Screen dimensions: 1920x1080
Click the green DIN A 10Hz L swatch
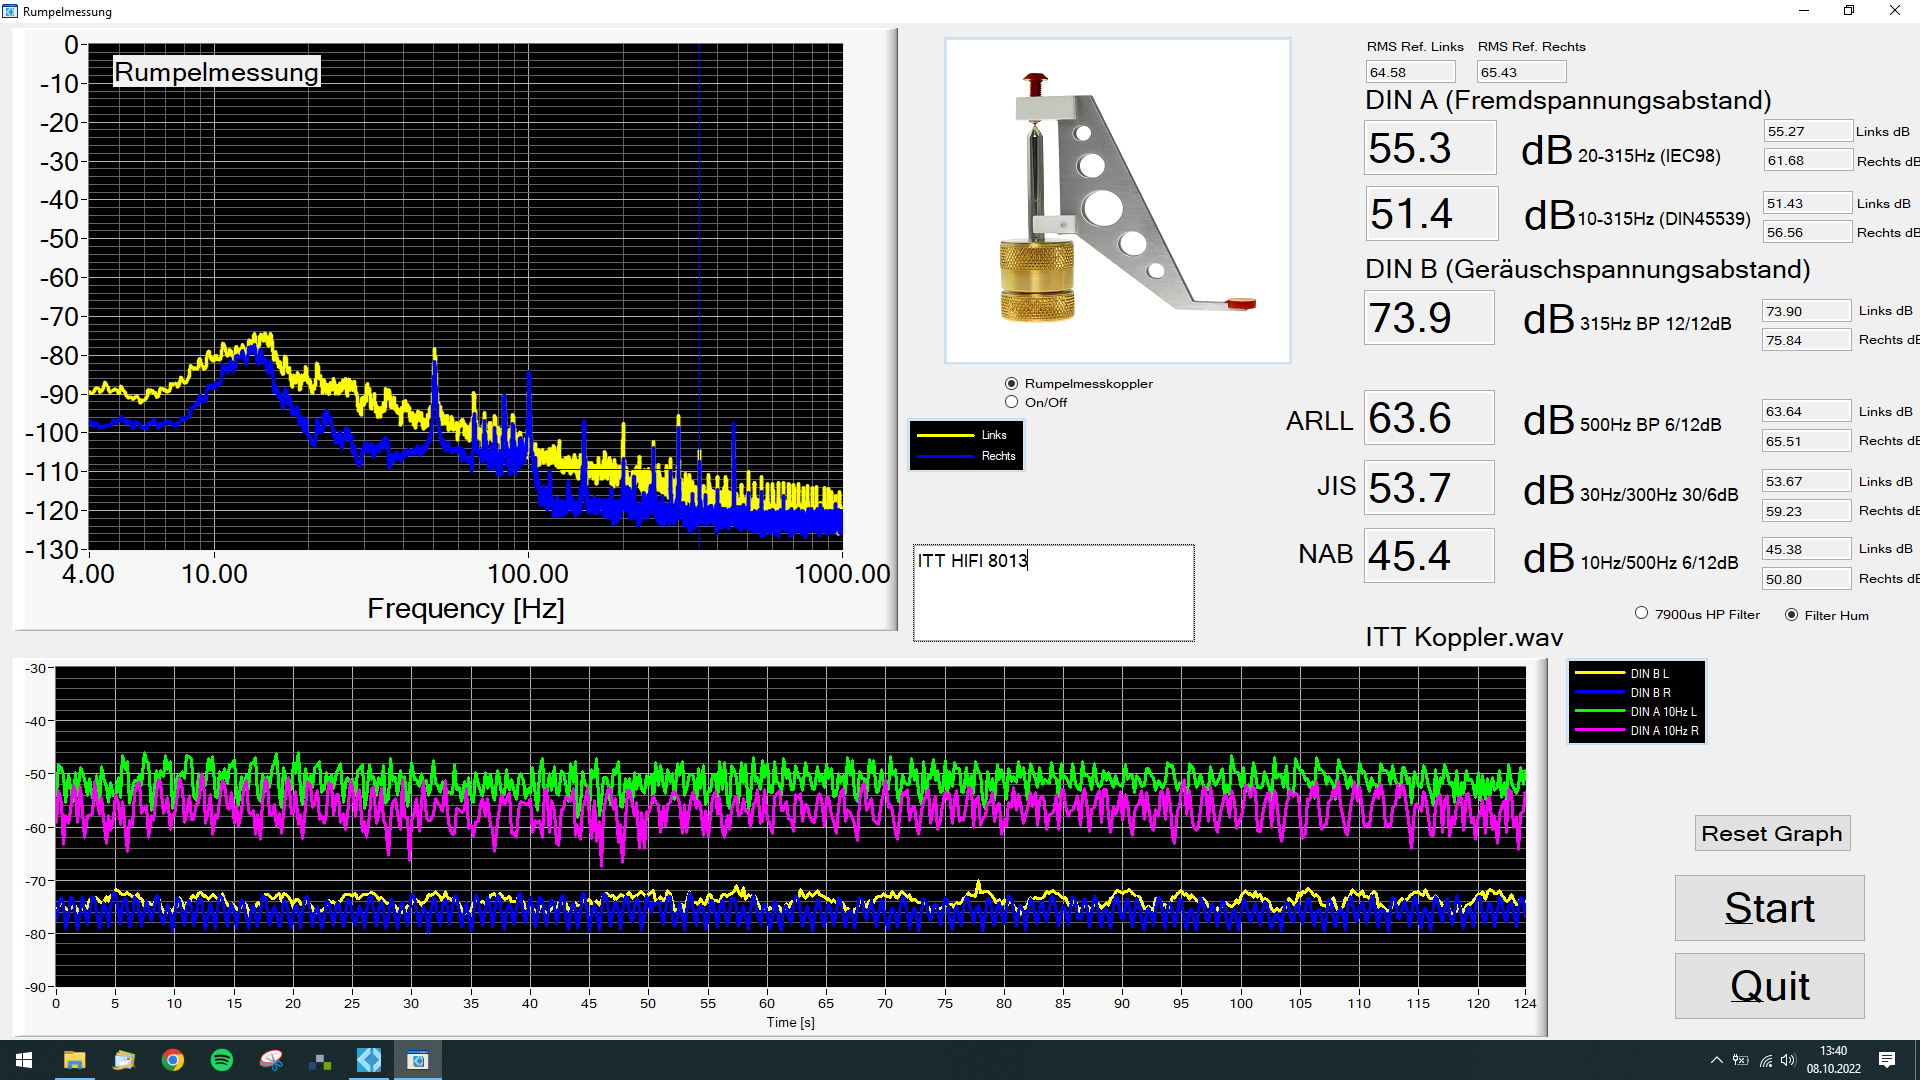tap(1600, 711)
